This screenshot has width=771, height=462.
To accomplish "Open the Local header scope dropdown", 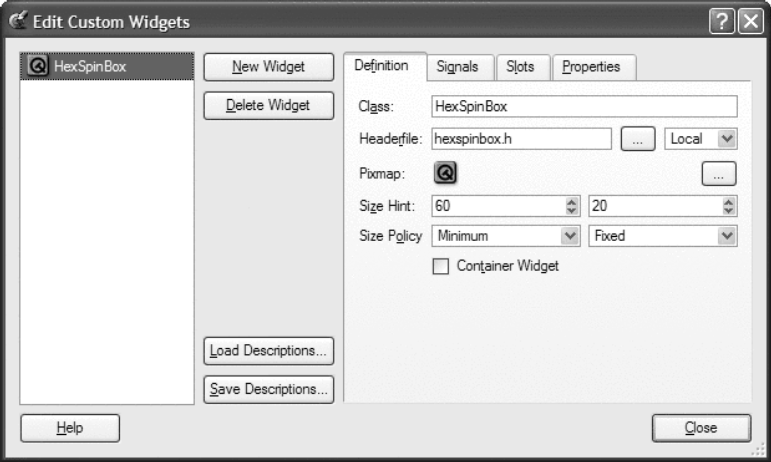I will pos(701,139).
